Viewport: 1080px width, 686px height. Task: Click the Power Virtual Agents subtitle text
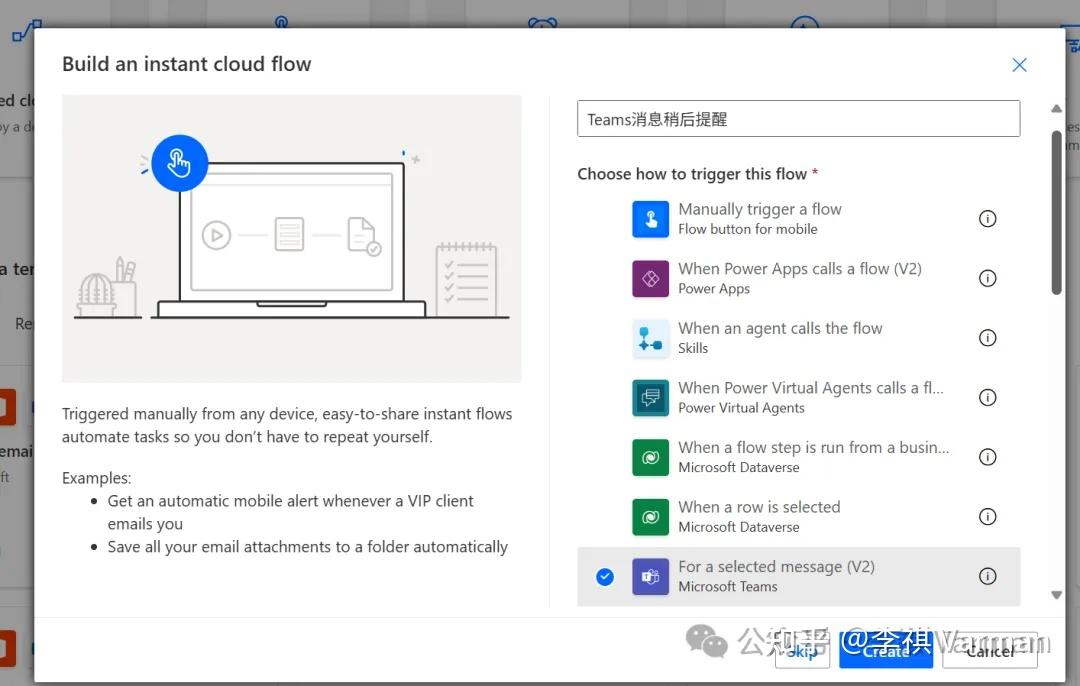pyautogui.click(x=741, y=408)
